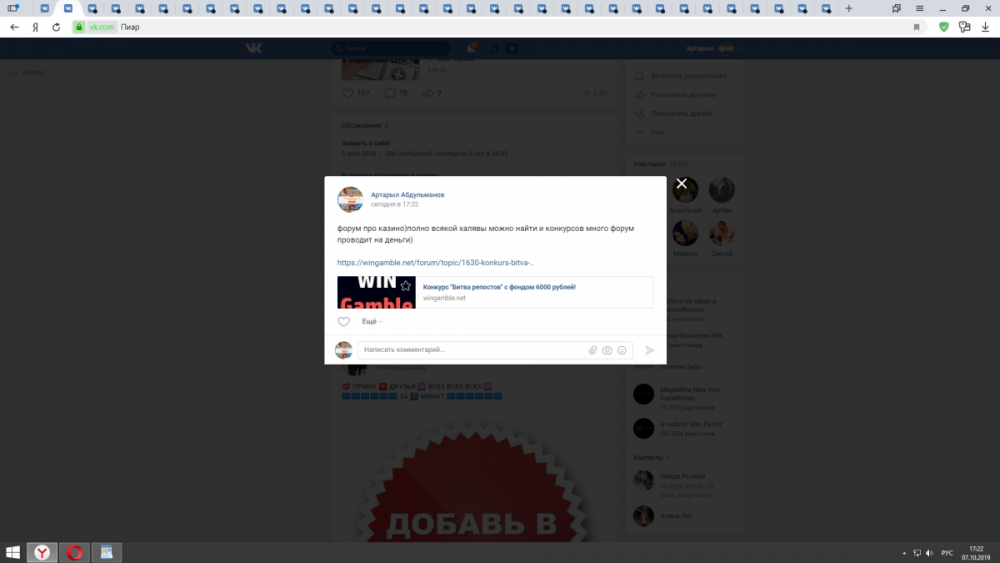Show hidden tray icons with the up arrow

(x=904, y=553)
